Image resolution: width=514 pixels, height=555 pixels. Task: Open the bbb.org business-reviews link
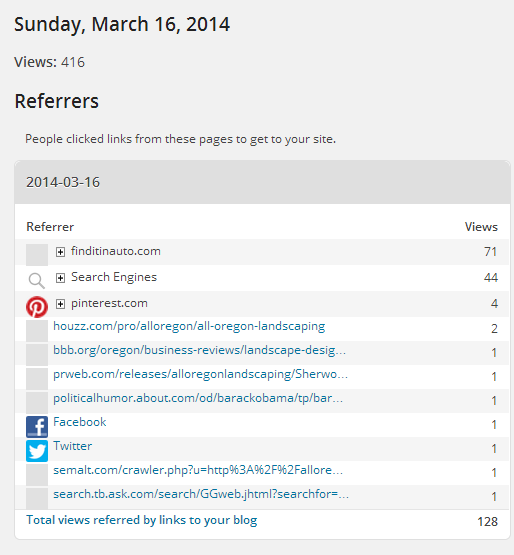click(x=200, y=350)
